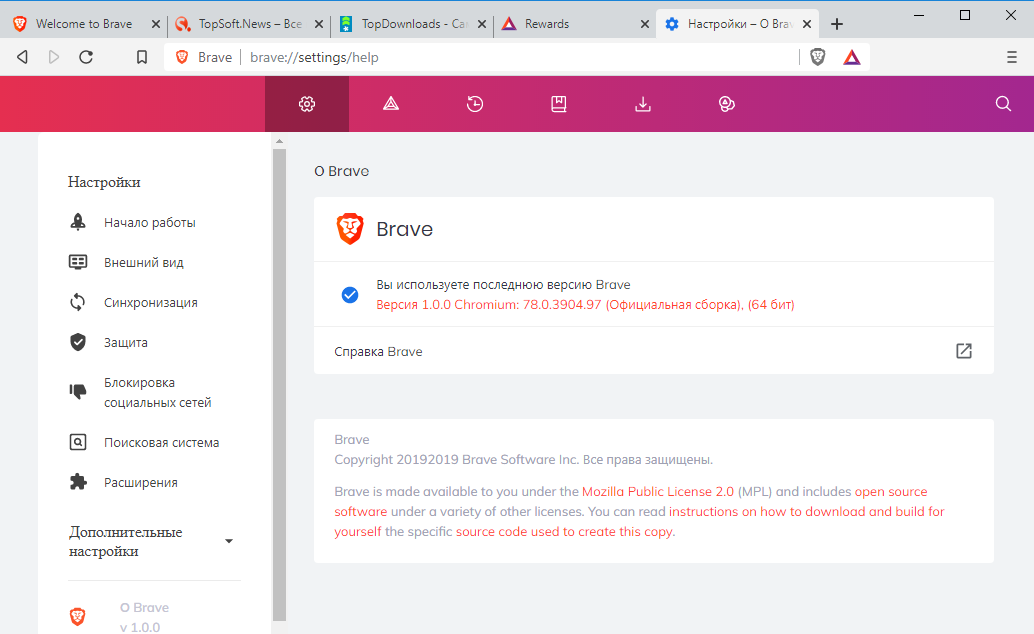Switch to TopSoft.News tab
1034x634 pixels.
[250, 24]
